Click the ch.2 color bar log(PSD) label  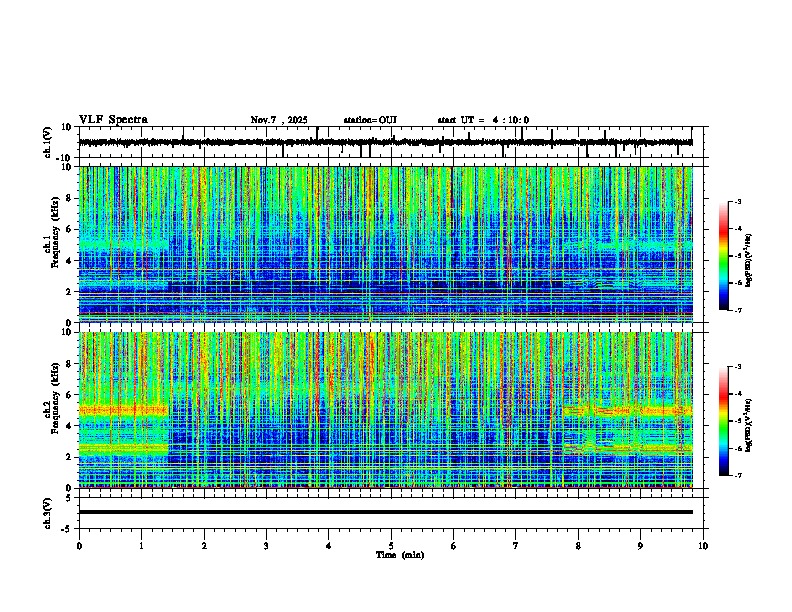[748, 425]
